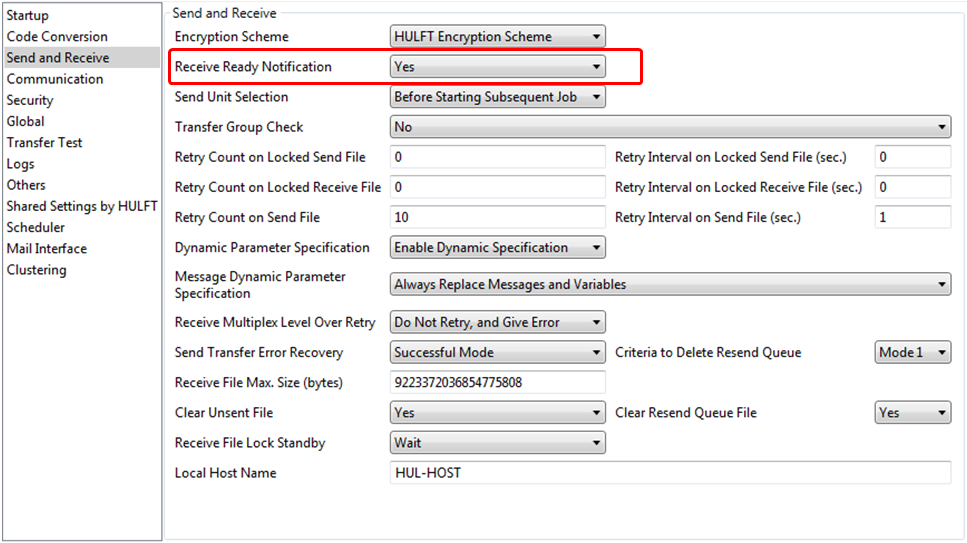Click the Receive File Max. Size field
The image size is (967, 543).
coord(497,382)
